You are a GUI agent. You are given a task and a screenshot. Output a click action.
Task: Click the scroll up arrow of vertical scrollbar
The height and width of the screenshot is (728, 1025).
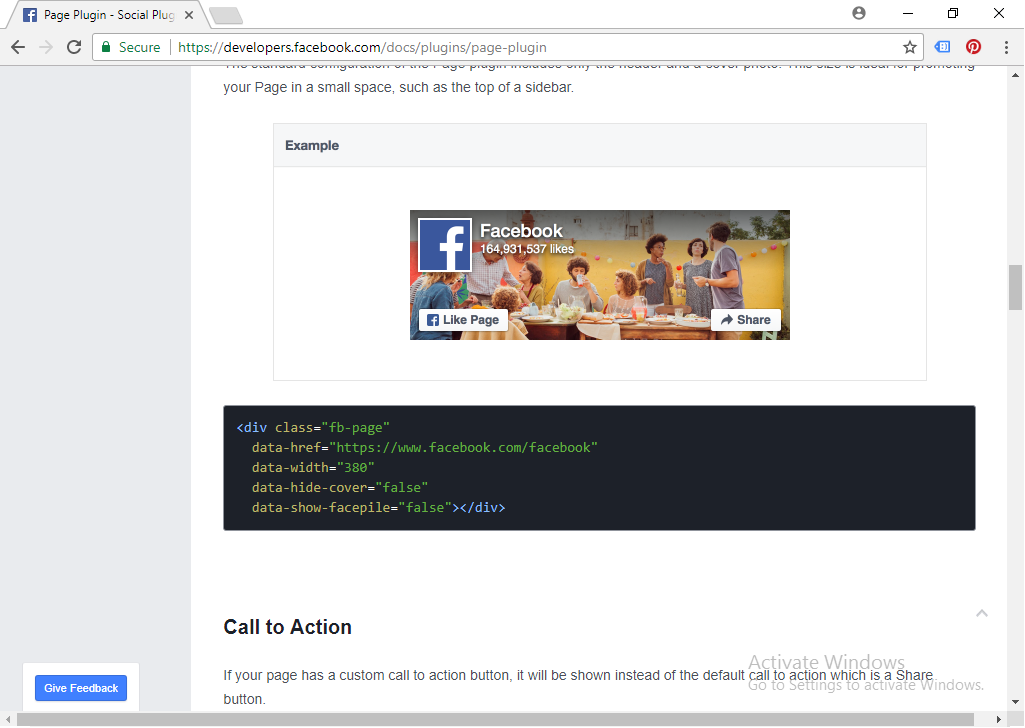click(x=1015, y=75)
